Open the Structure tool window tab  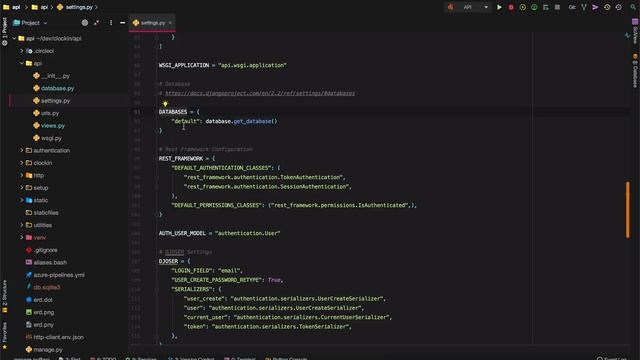click(x=4, y=296)
